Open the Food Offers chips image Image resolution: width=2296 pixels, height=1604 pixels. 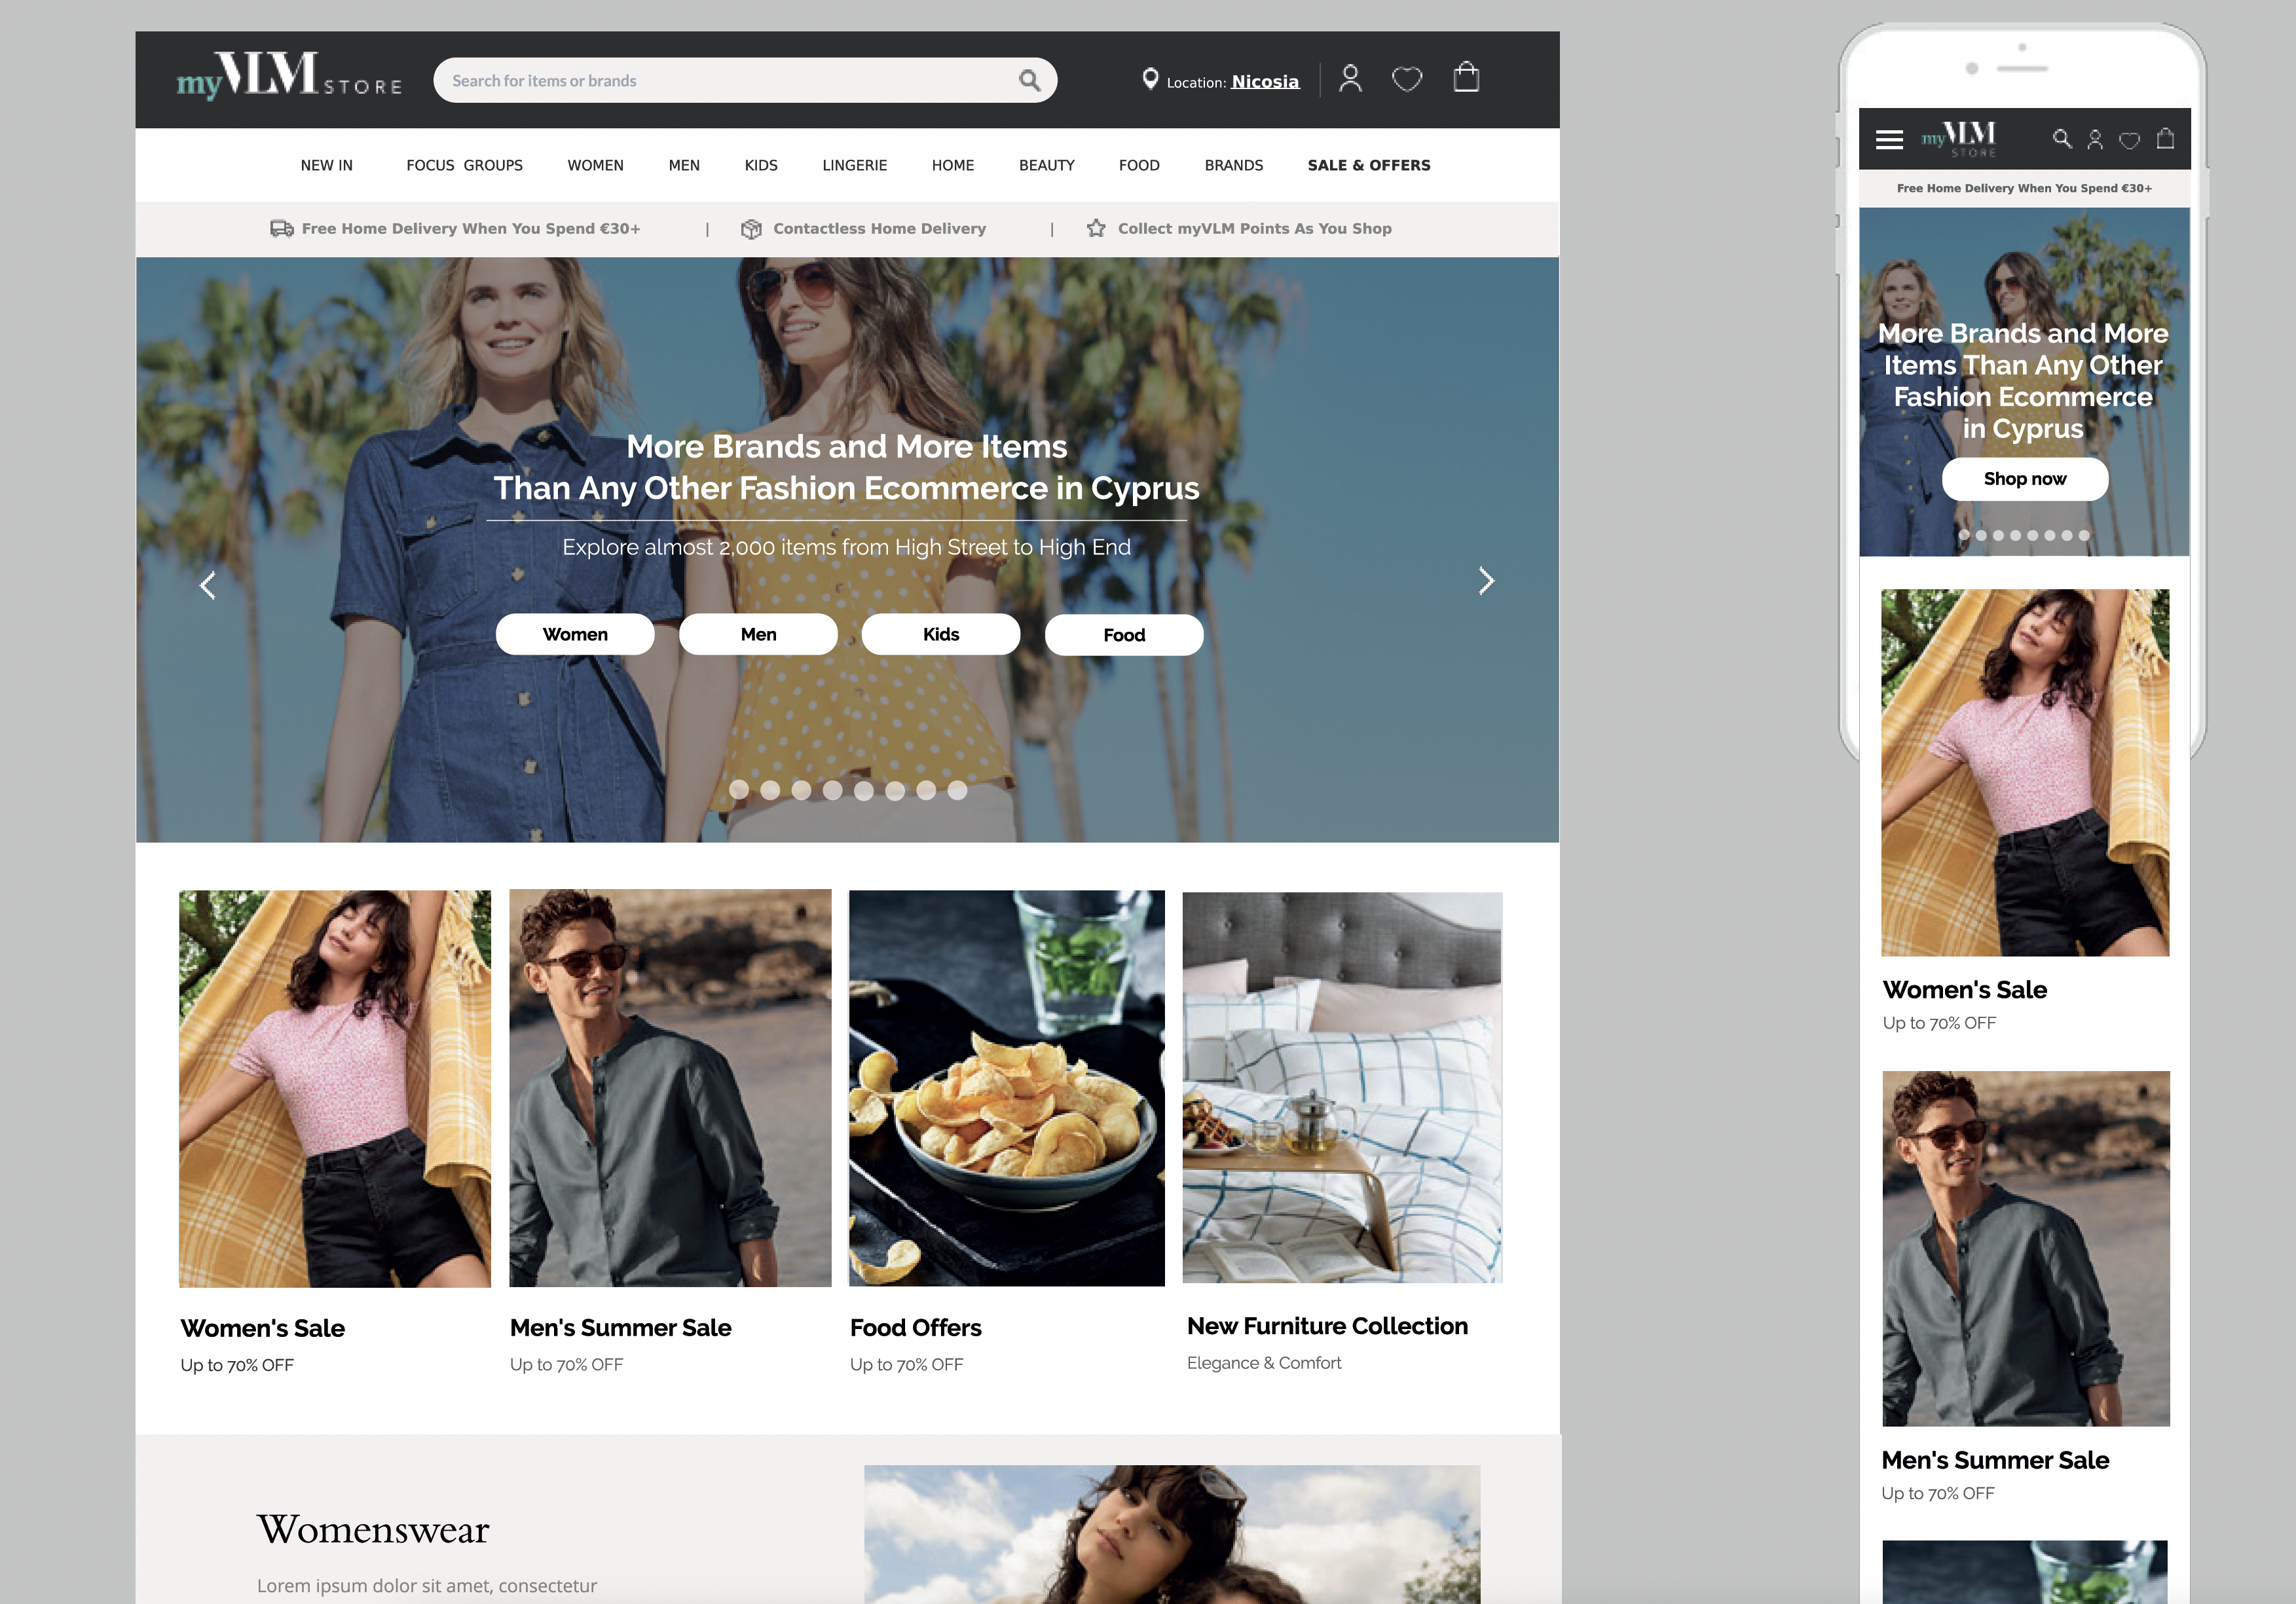click(x=1007, y=1088)
